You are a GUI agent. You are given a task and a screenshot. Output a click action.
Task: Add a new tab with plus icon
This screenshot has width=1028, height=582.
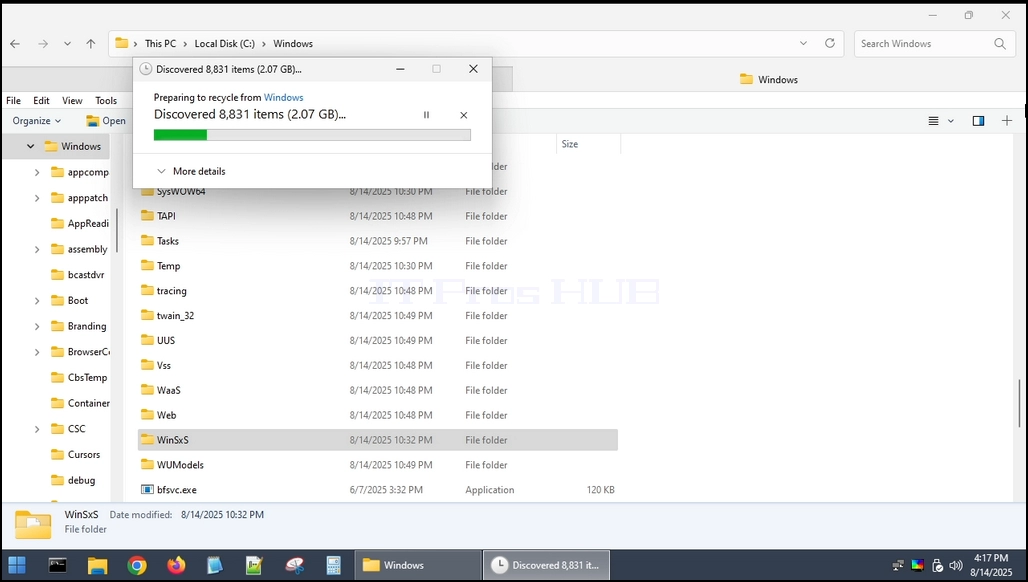pos(1007,121)
